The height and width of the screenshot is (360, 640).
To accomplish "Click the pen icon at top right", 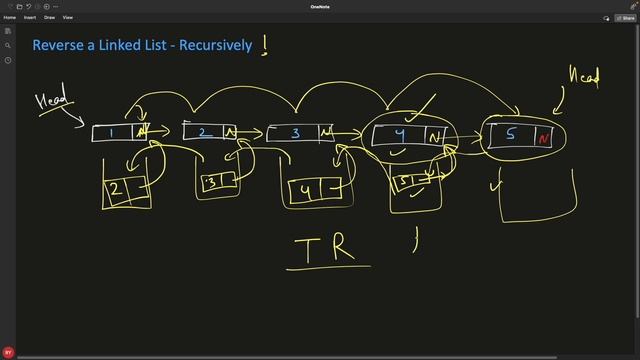I will (x=633, y=7).
